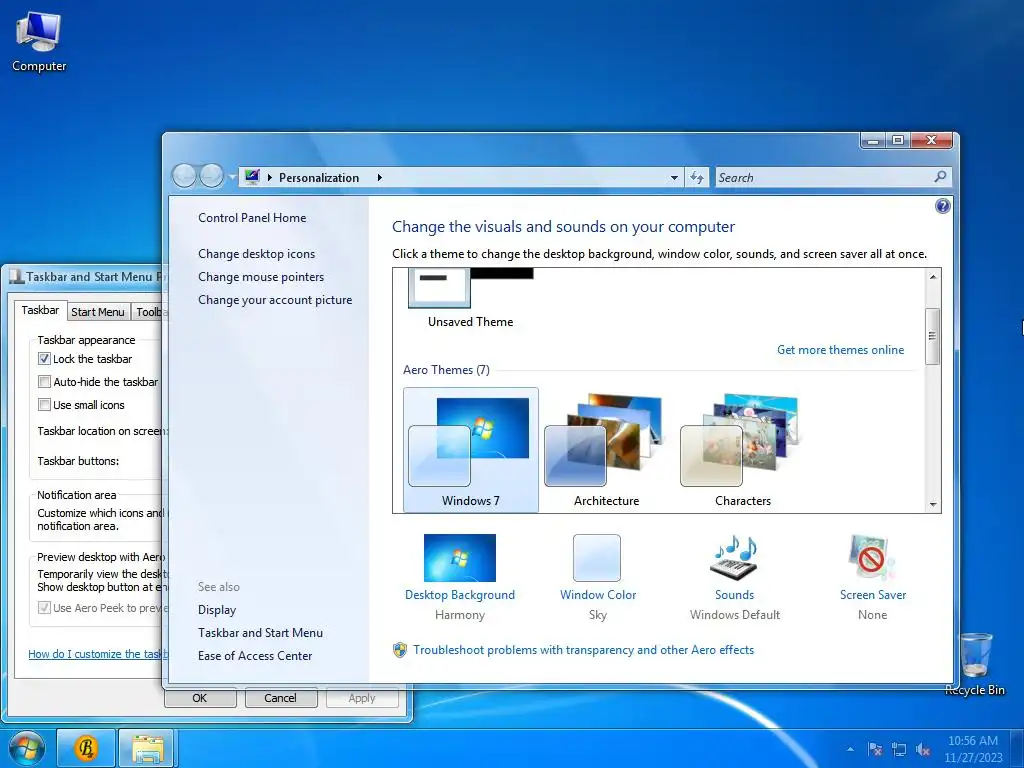Screen dimensions: 1024x768
Task: Click the shield icon beside Troubleshoot link
Action: tap(400, 650)
